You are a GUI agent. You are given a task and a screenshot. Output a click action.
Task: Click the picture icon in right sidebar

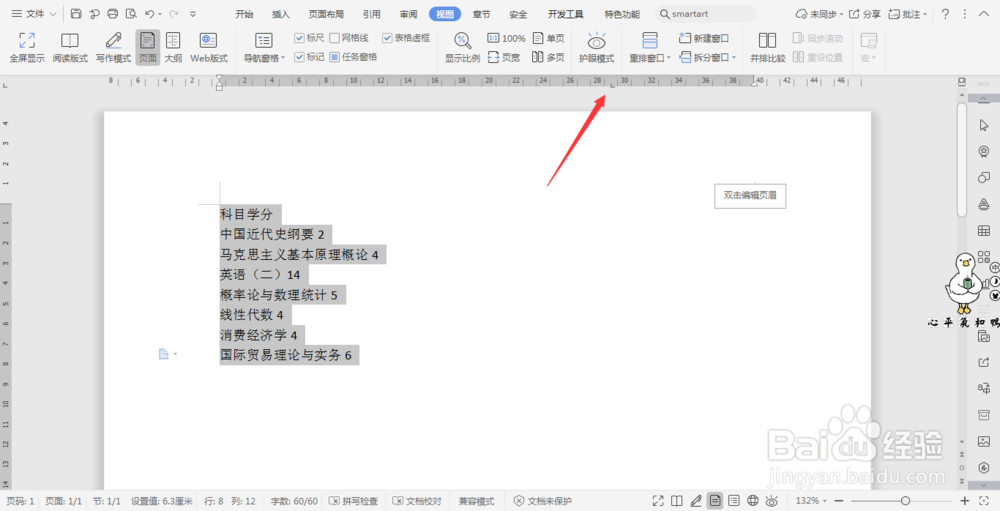[x=984, y=441]
